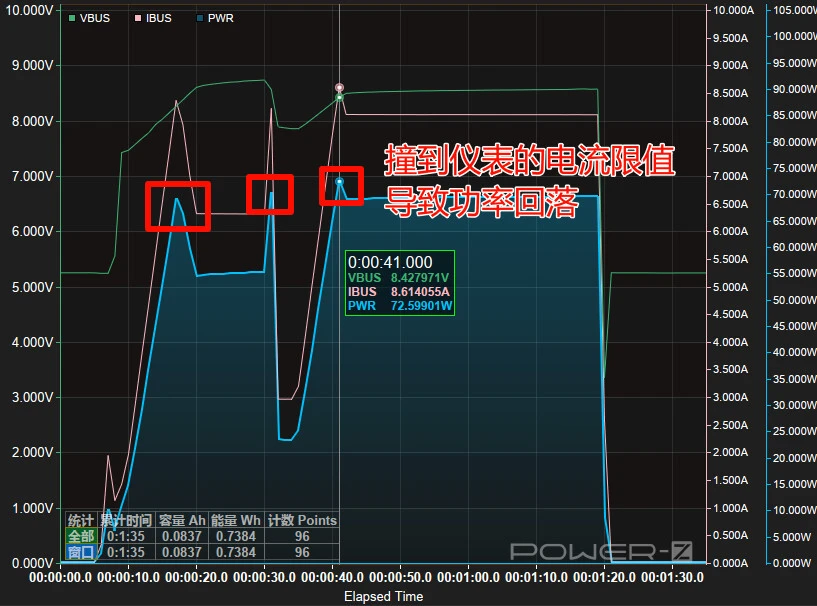Click the 累计时间 column header
Image resolution: width=817 pixels, height=606 pixels.
[x=126, y=520]
